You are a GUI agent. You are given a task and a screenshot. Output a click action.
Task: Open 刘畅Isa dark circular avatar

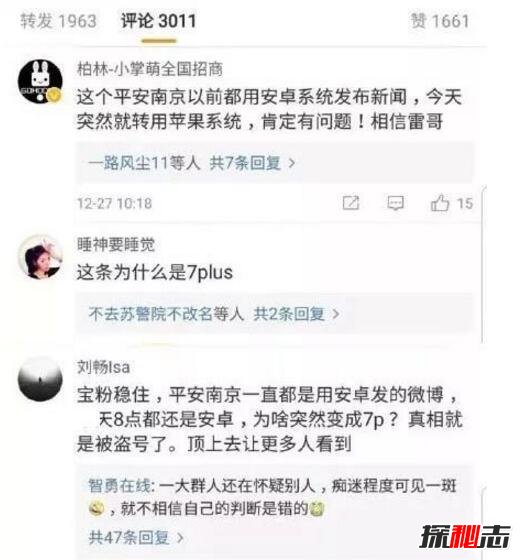click(x=40, y=379)
